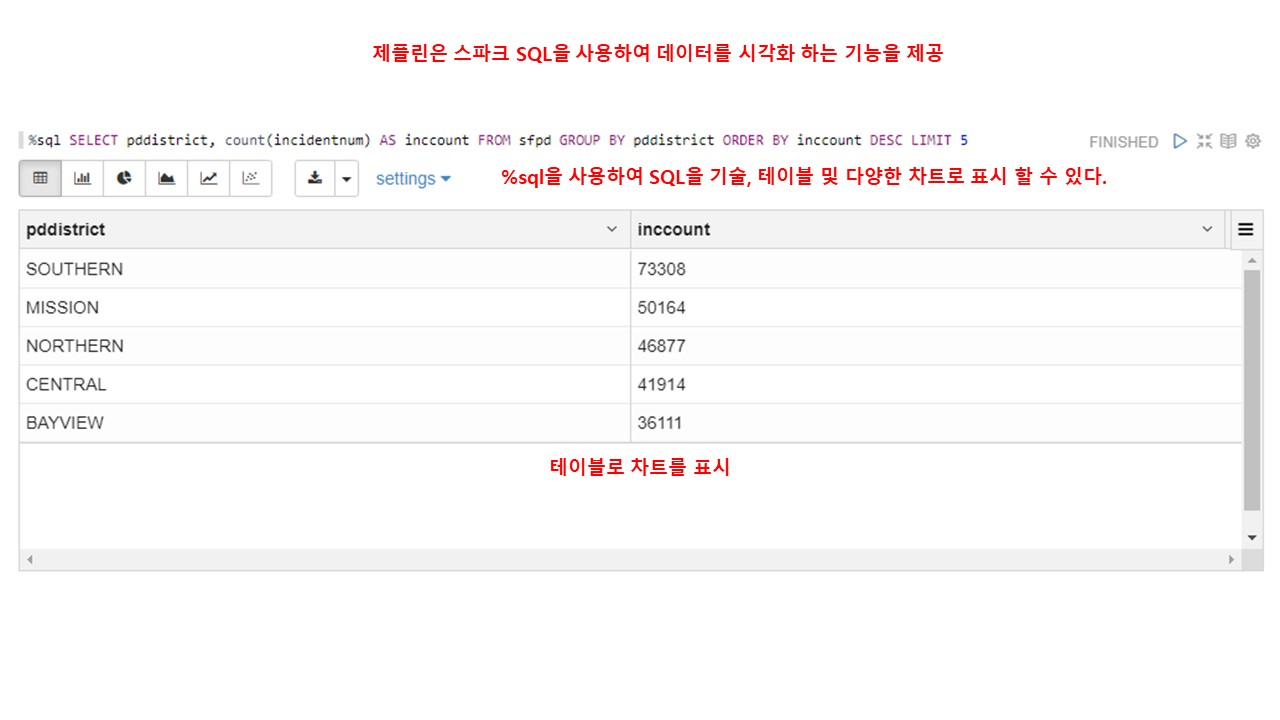Click the 46877 value cell

pos(936,346)
